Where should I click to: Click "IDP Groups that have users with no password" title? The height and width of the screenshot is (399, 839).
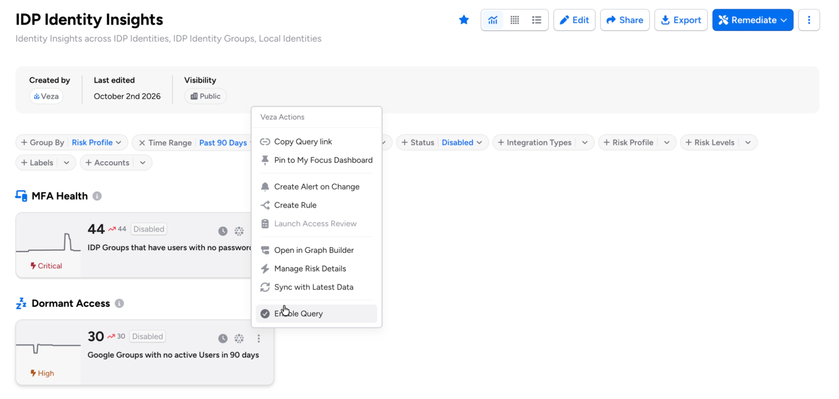tap(169, 248)
